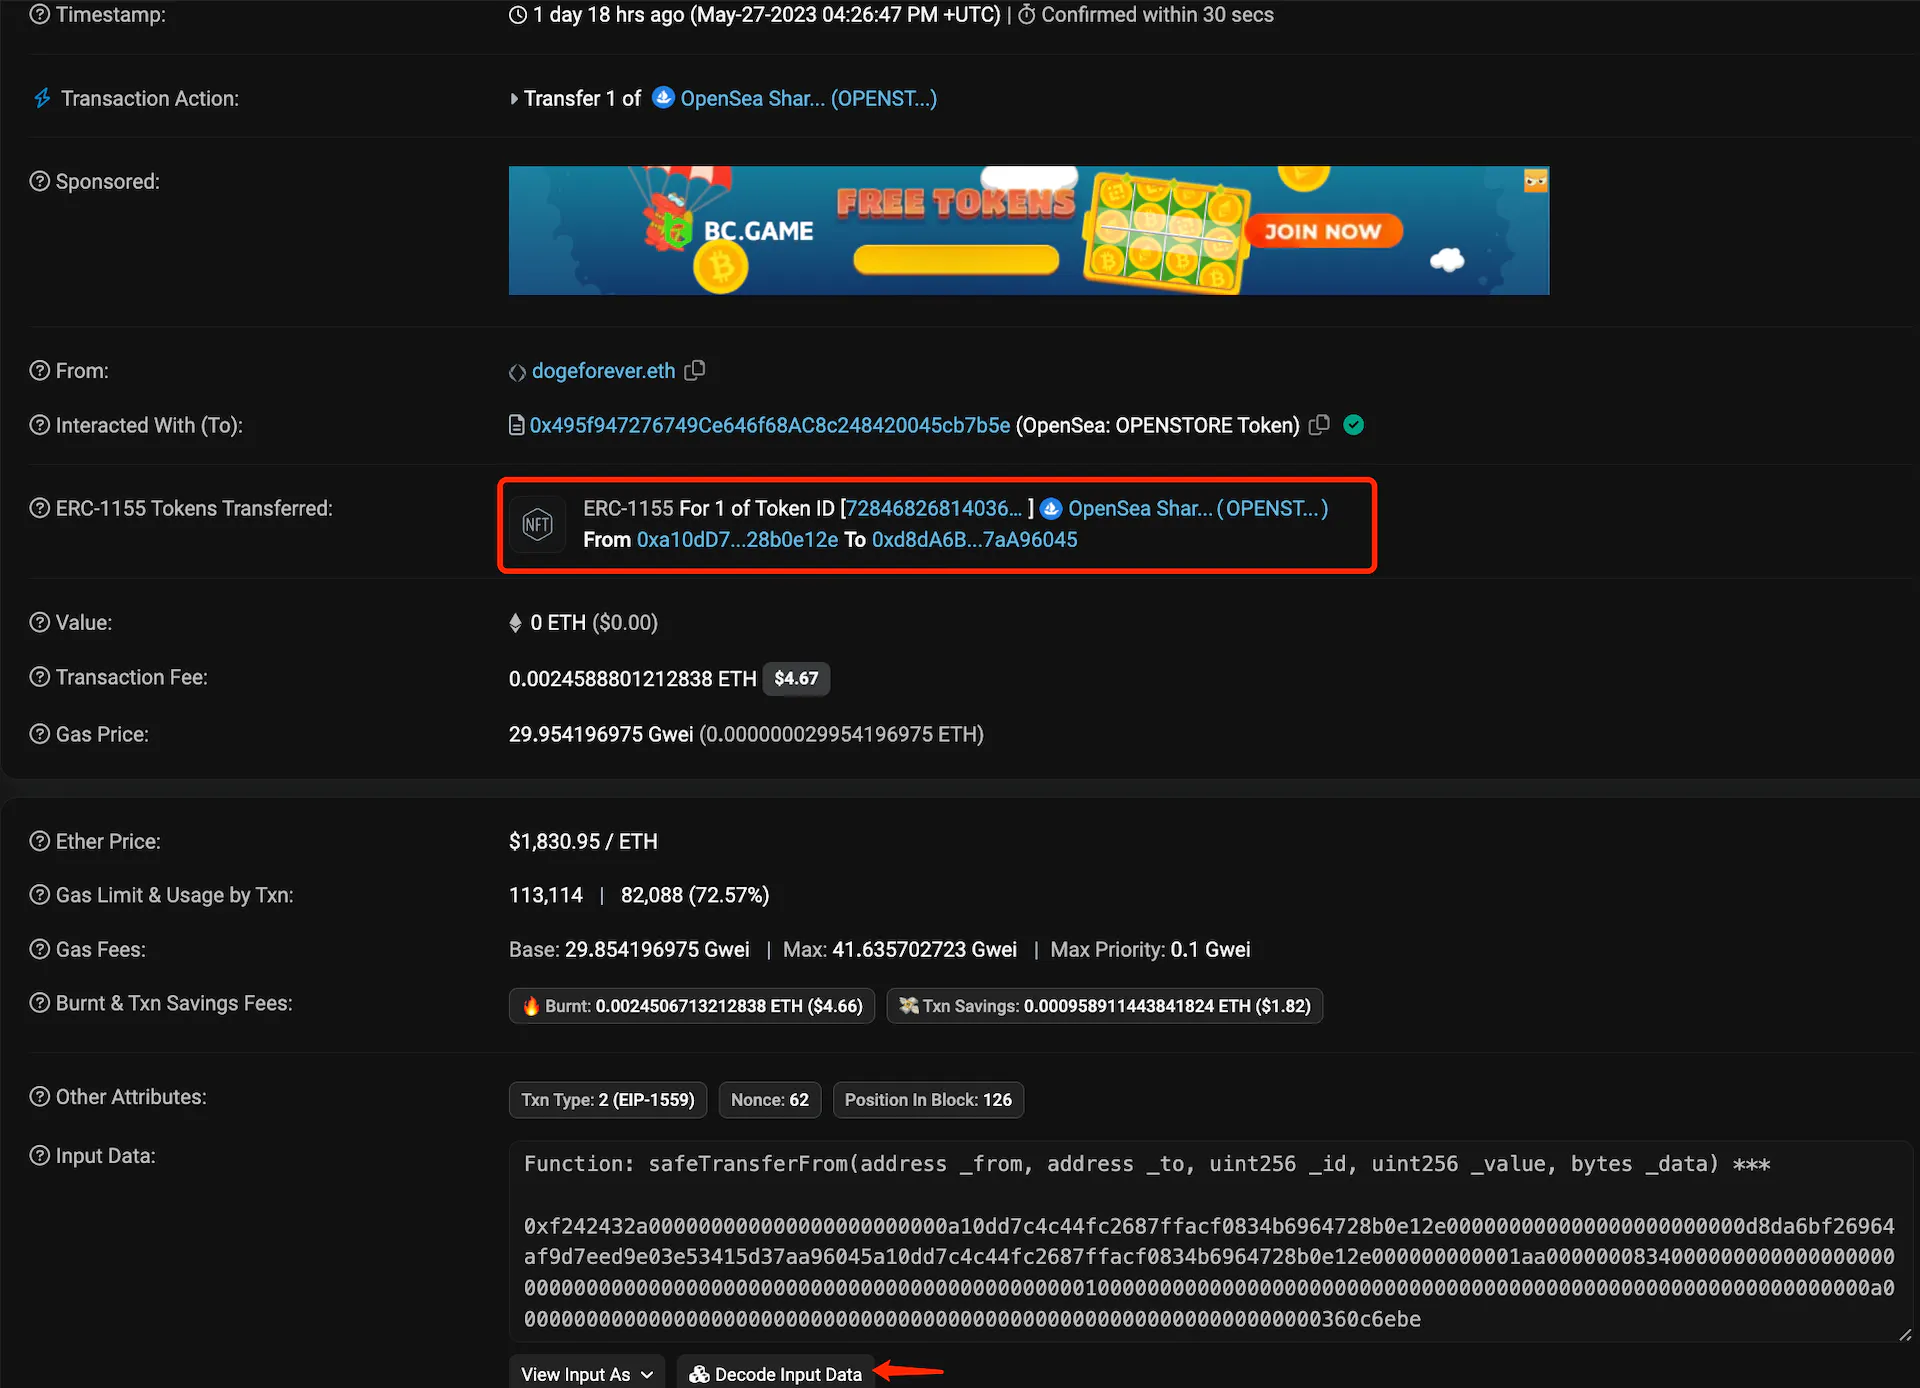Click the Interacted With help icon

click(x=39, y=425)
